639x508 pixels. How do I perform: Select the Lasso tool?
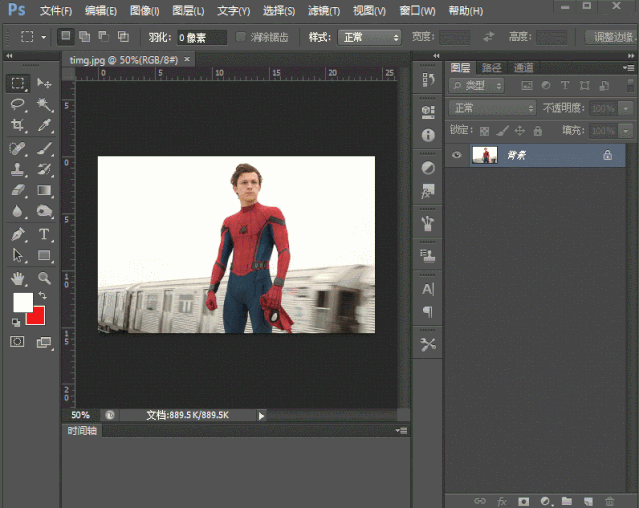click(x=18, y=104)
